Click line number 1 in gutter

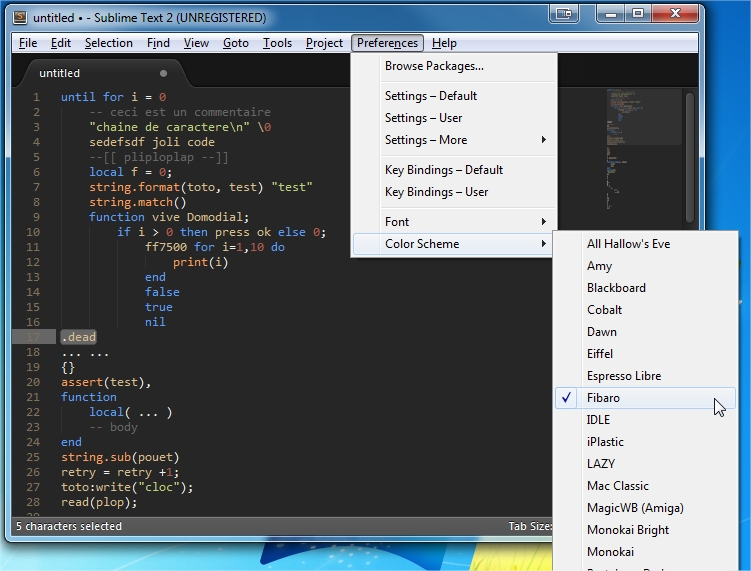point(36,97)
